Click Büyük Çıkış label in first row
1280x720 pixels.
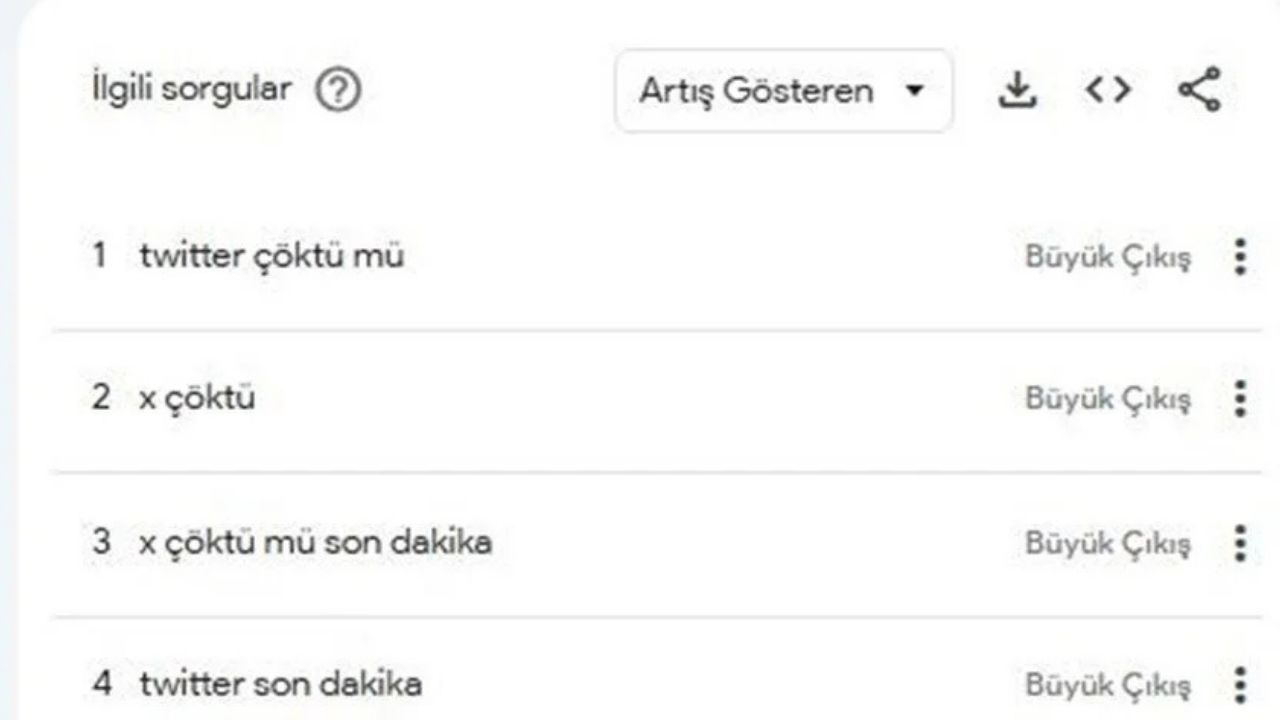(1108, 257)
